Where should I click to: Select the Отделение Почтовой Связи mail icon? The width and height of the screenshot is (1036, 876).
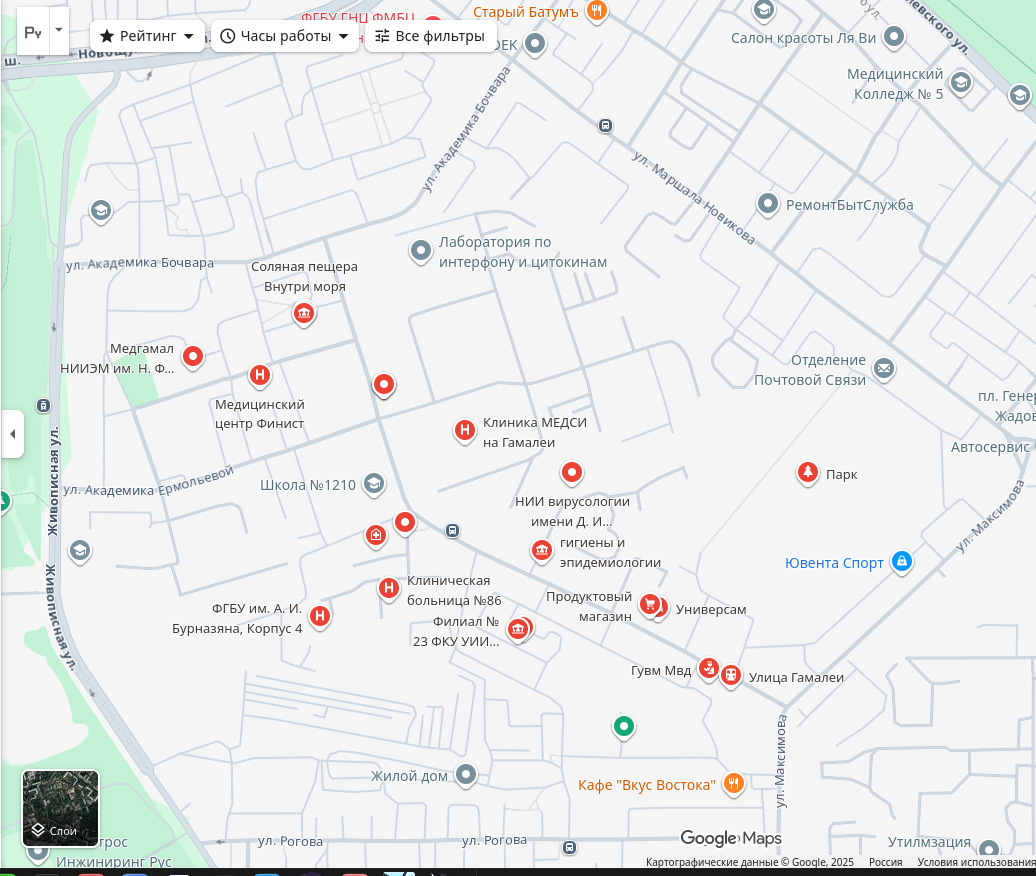click(884, 369)
